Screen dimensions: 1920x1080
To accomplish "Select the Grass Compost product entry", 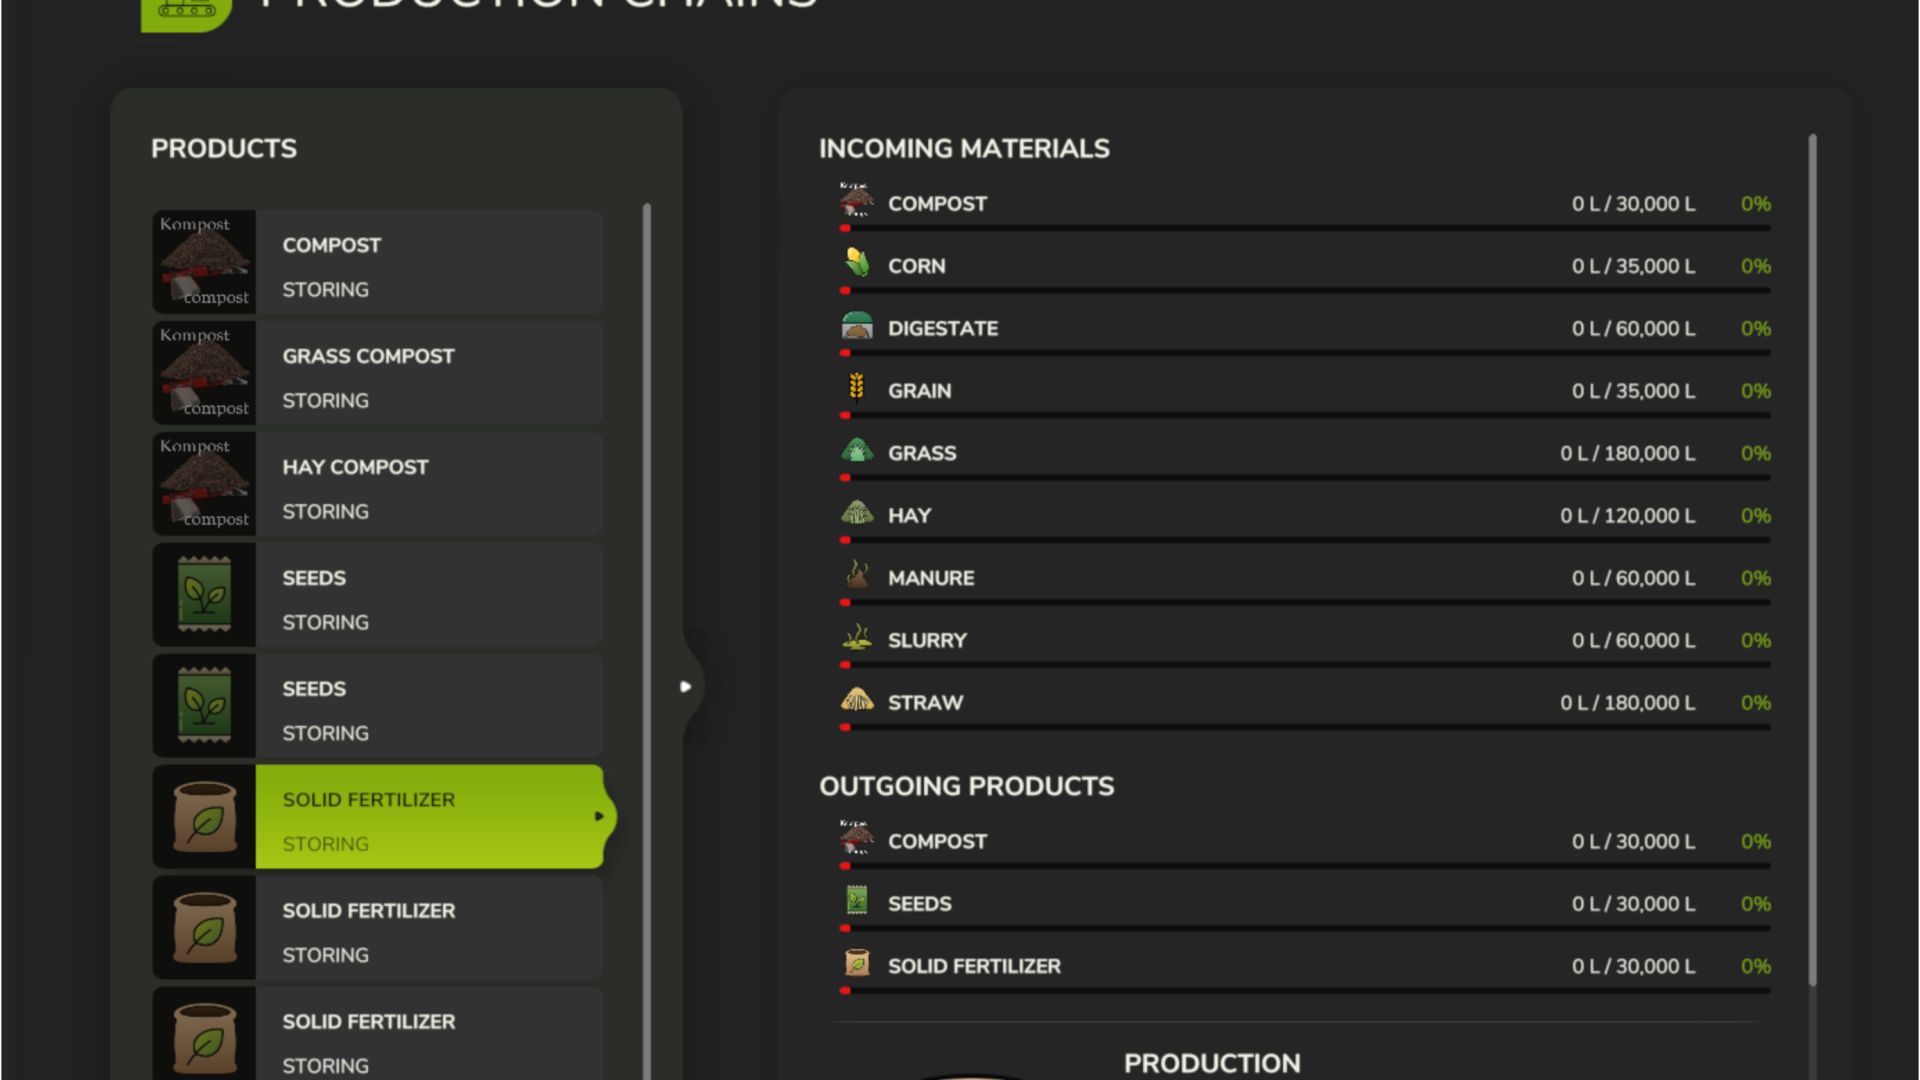I will tap(428, 373).
